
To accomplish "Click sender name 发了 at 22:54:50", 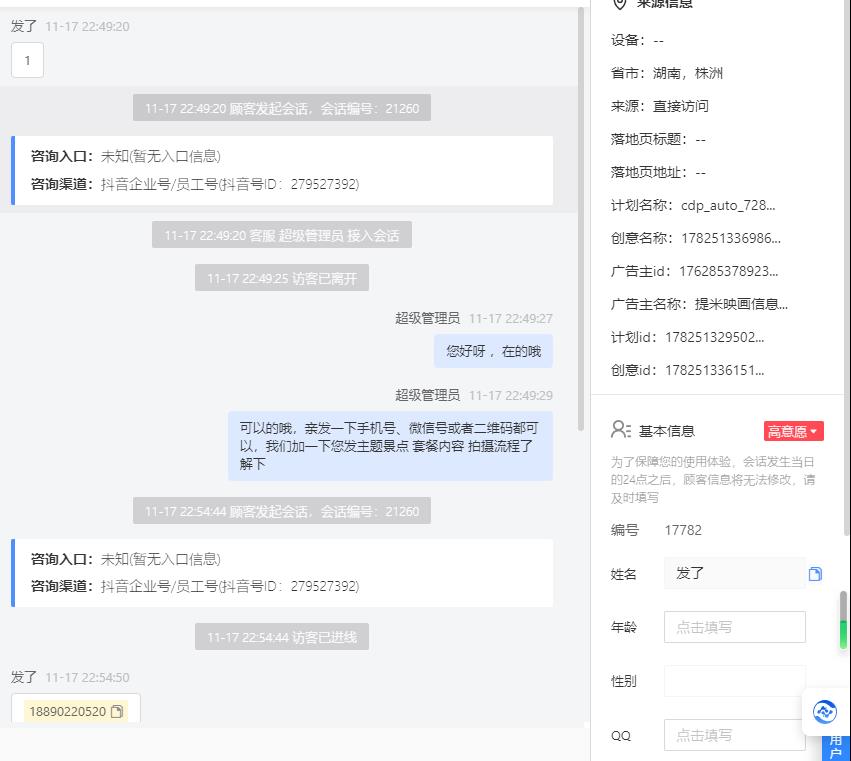I will (x=23, y=677).
